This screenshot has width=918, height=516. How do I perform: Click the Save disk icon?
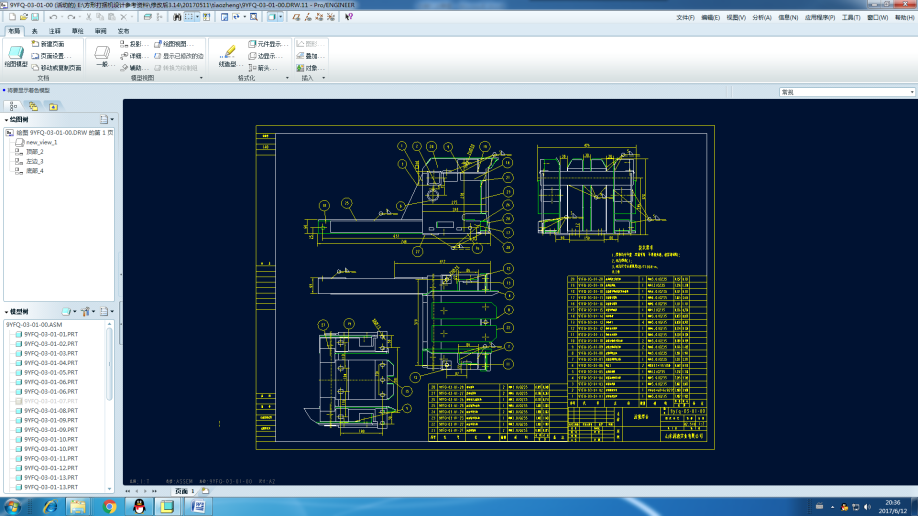[35, 17]
